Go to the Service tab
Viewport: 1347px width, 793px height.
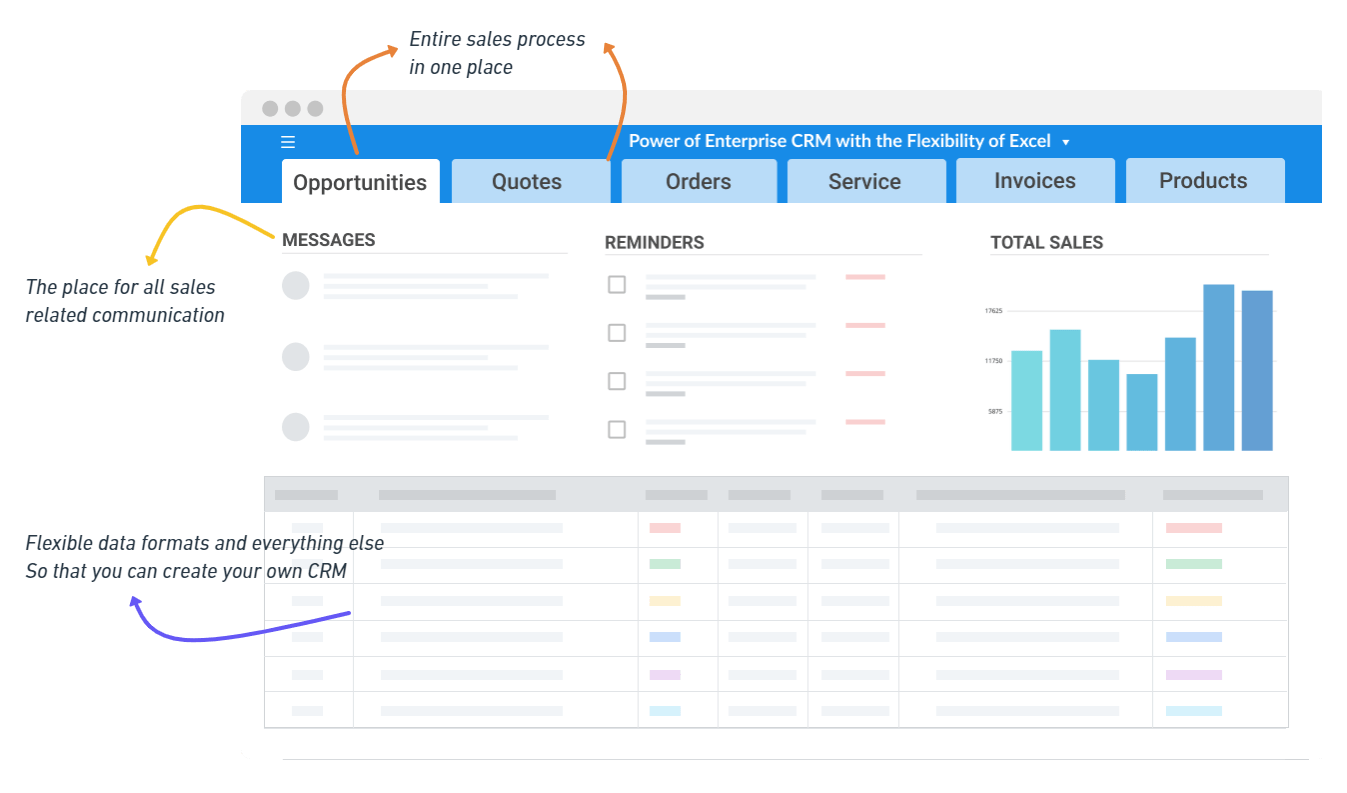tap(865, 181)
